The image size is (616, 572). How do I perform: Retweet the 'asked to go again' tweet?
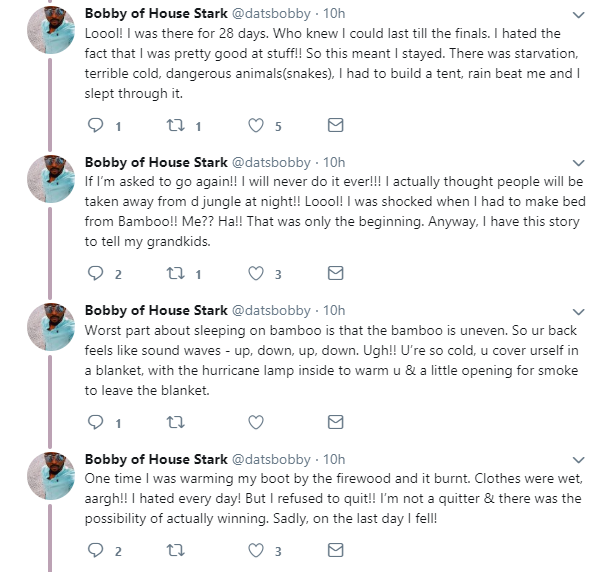point(177,274)
